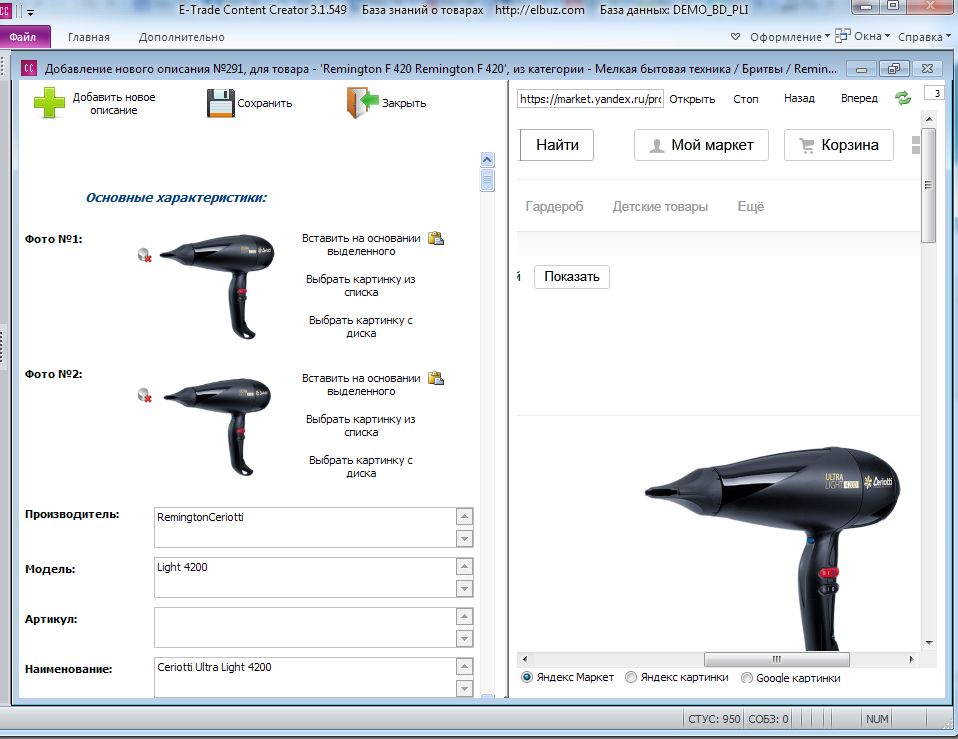Open Детские товары category in browser

(x=660, y=206)
